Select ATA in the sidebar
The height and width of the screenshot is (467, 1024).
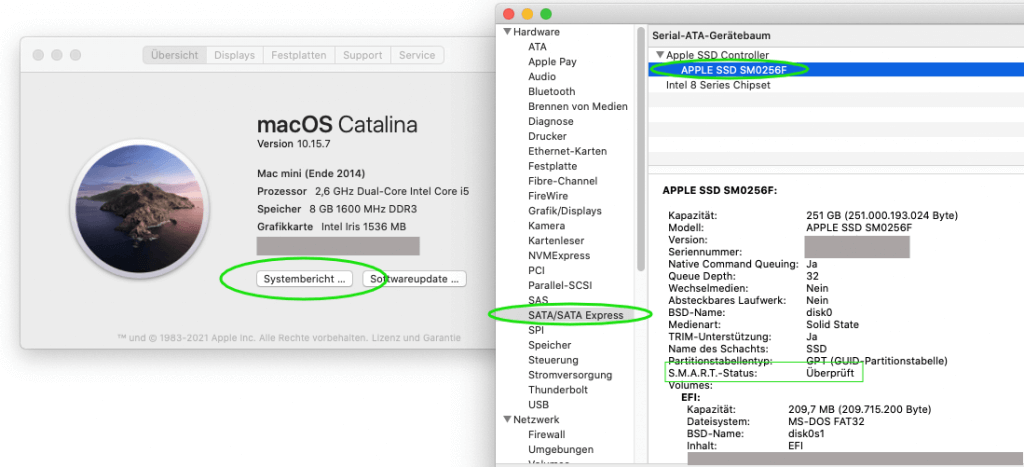click(537, 47)
